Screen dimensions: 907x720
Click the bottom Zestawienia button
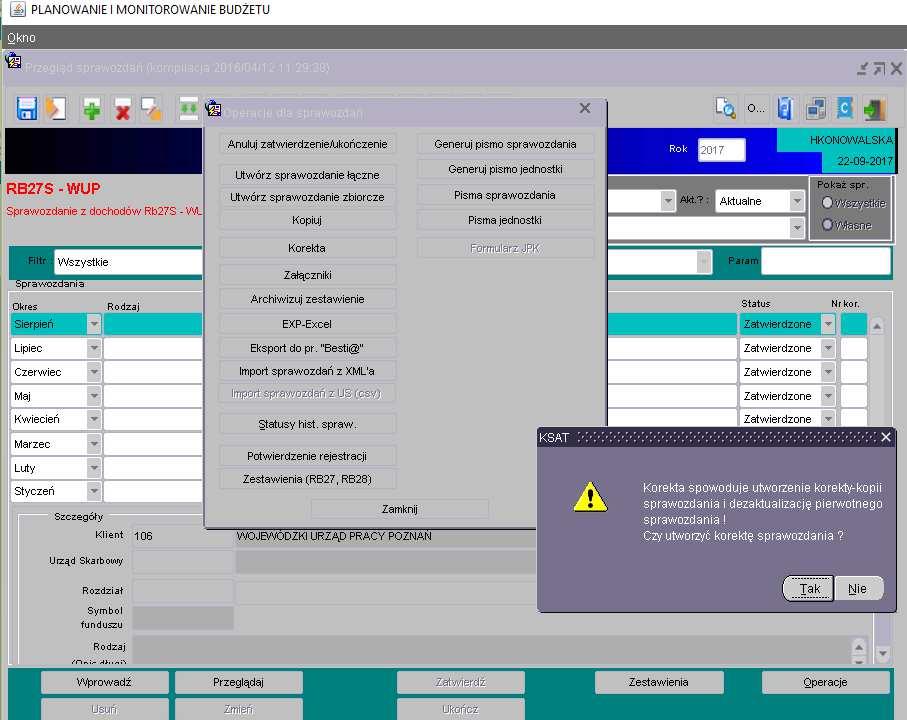coord(659,682)
